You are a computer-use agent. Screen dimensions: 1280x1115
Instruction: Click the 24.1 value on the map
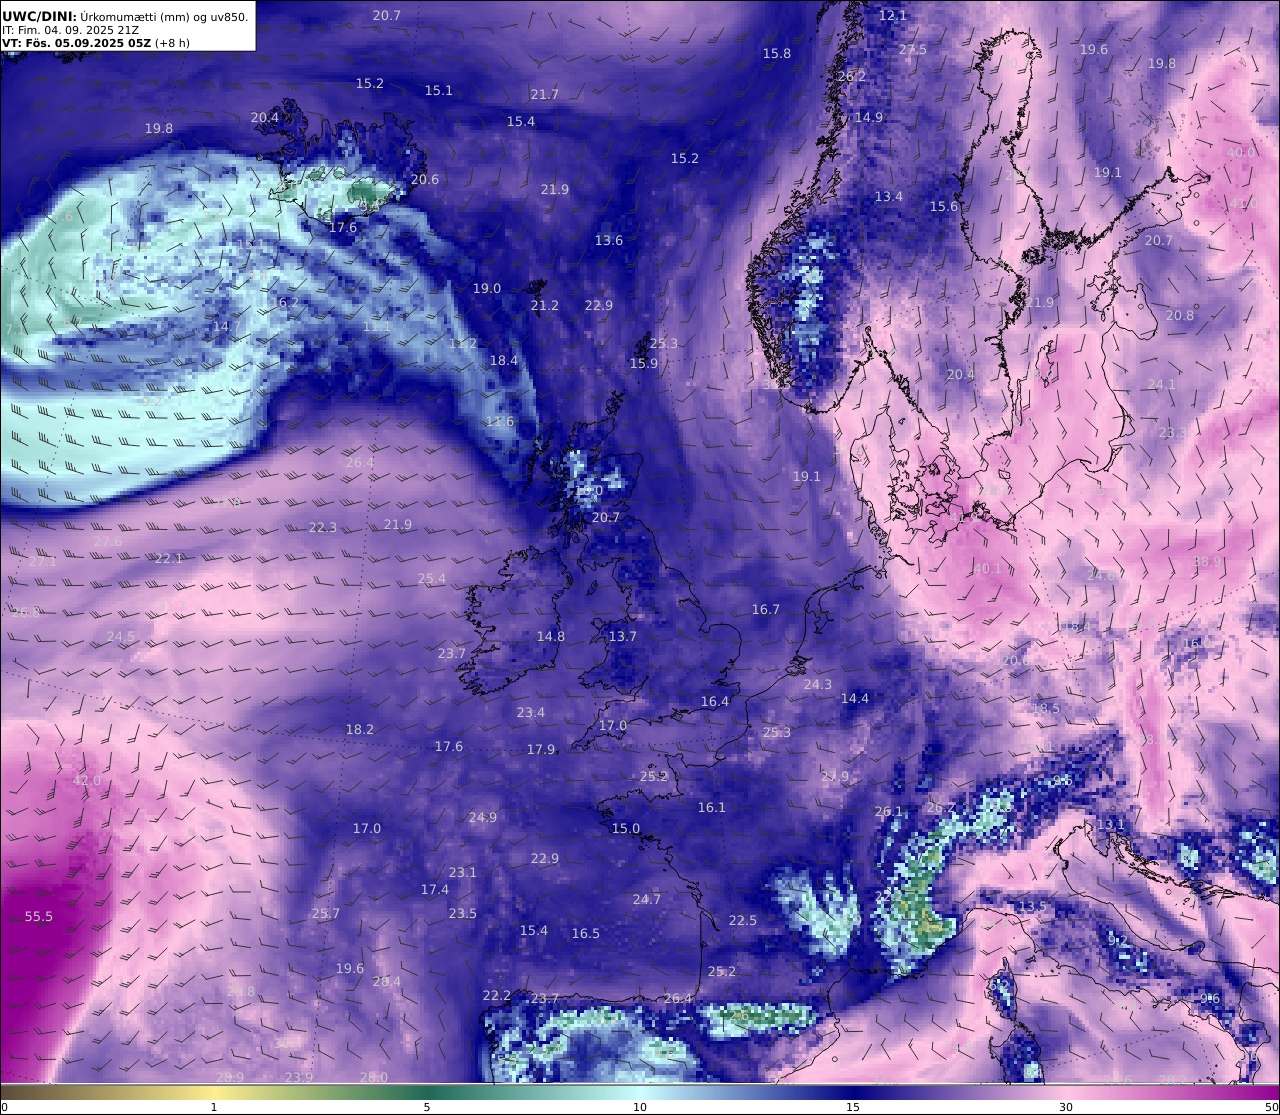click(1162, 384)
